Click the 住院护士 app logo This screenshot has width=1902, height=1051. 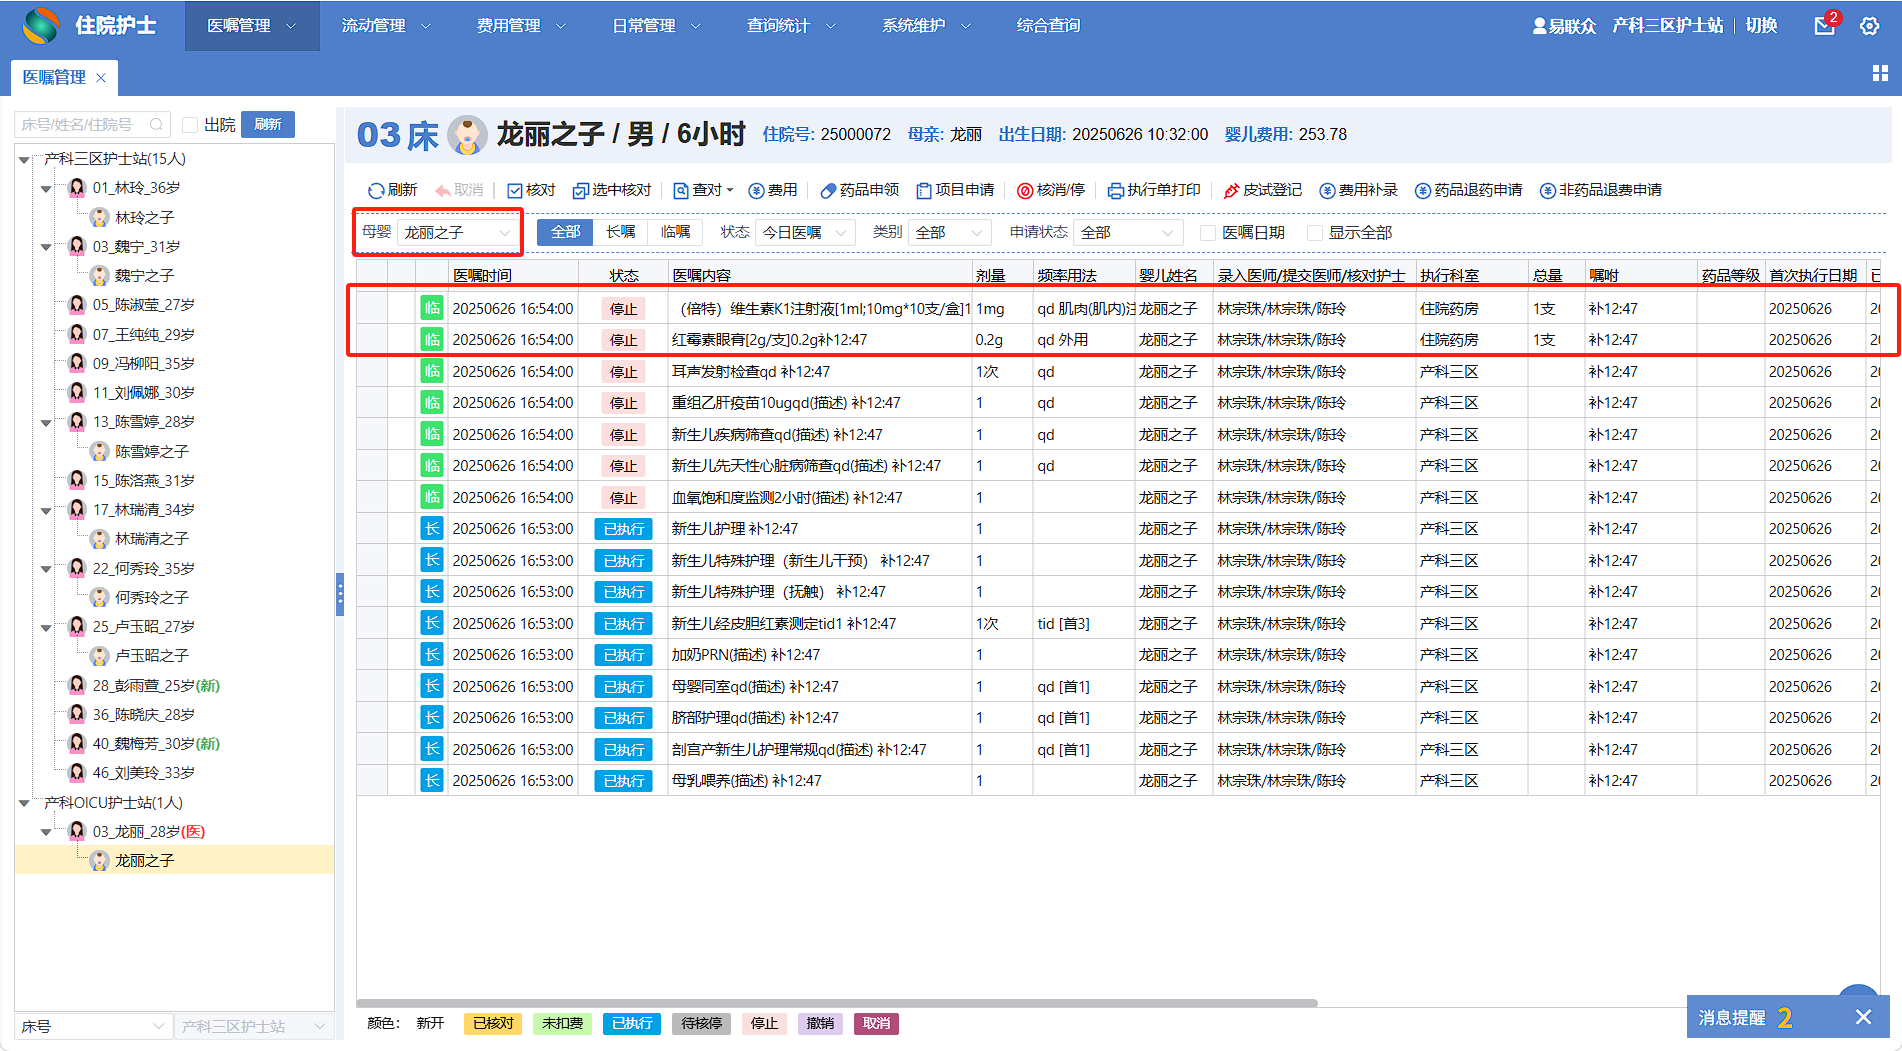point(41,25)
